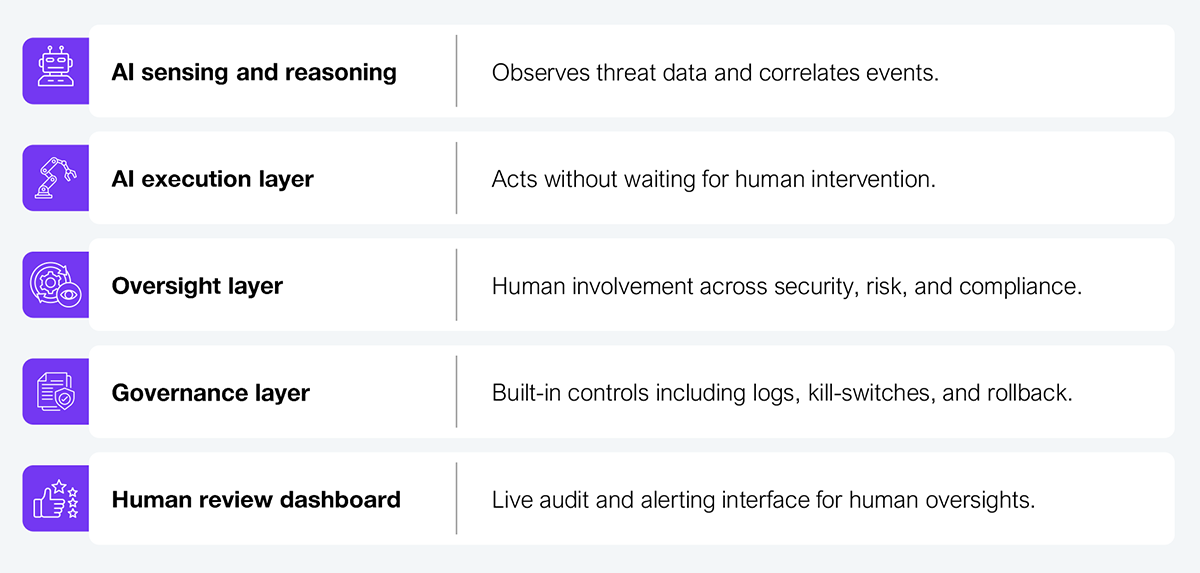
Task: Click the divider in Human review dashboard row
Action: pyautogui.click(x=457, y=499)
